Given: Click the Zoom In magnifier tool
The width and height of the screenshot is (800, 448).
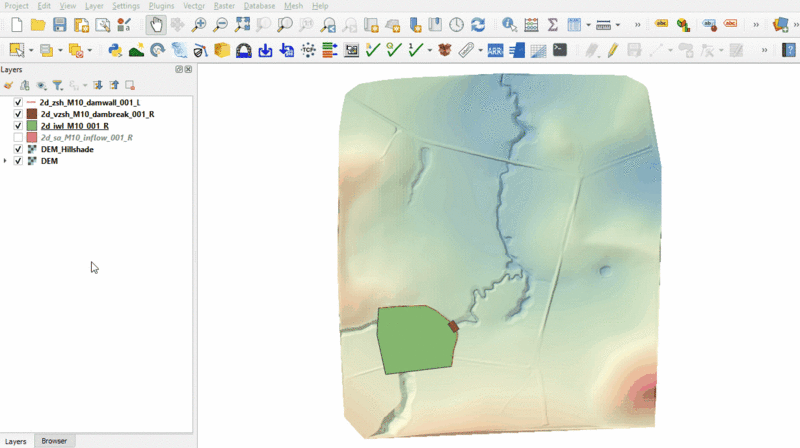Looking at the screenshot, I should point(199,25).
